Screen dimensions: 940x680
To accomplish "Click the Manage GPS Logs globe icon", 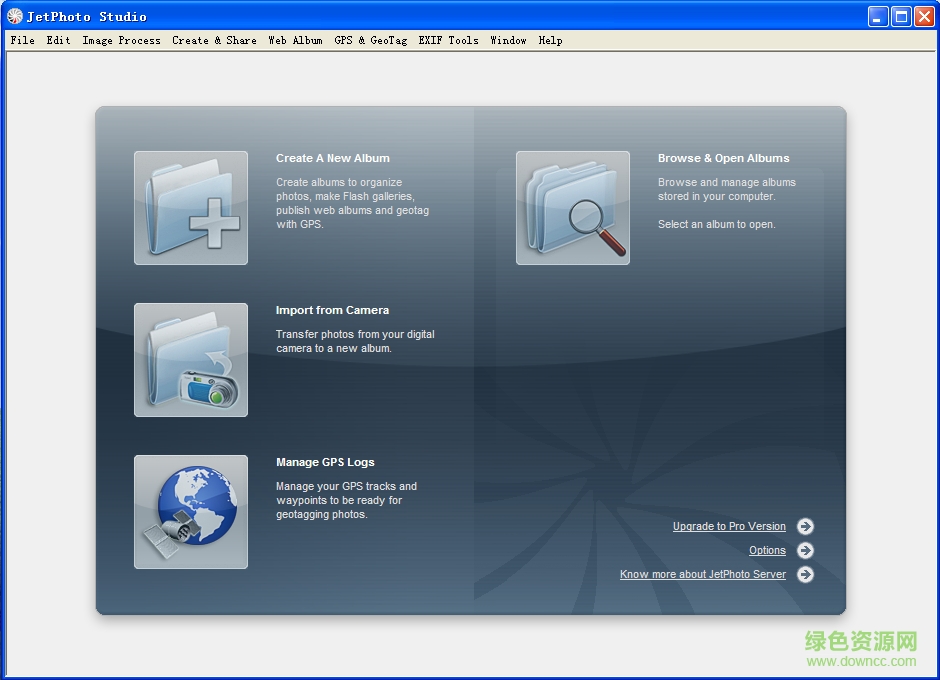I will 191,512.
